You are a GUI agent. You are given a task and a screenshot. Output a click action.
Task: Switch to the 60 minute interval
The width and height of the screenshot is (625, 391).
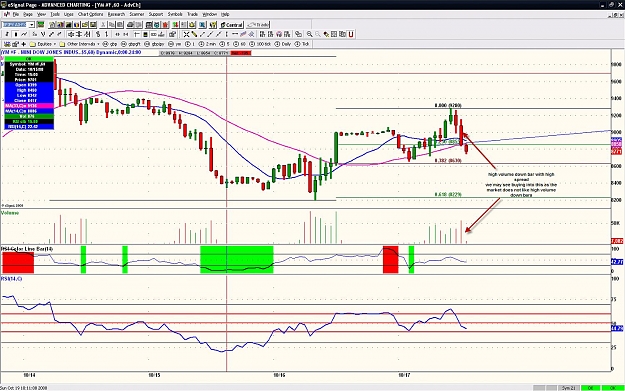click(240, 44)
